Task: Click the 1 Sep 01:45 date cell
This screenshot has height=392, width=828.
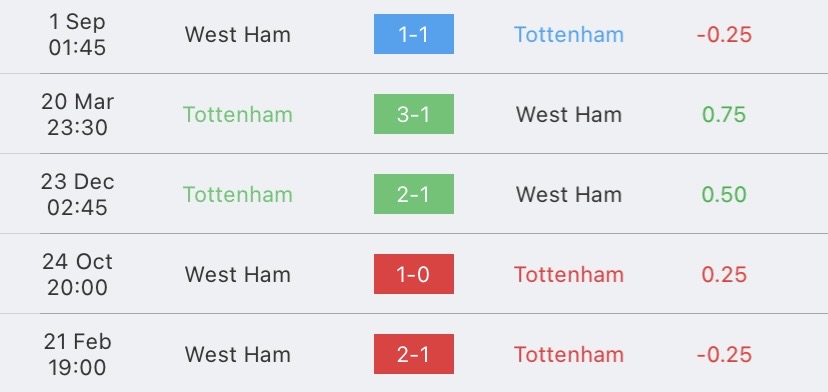Action: [77, 35]
